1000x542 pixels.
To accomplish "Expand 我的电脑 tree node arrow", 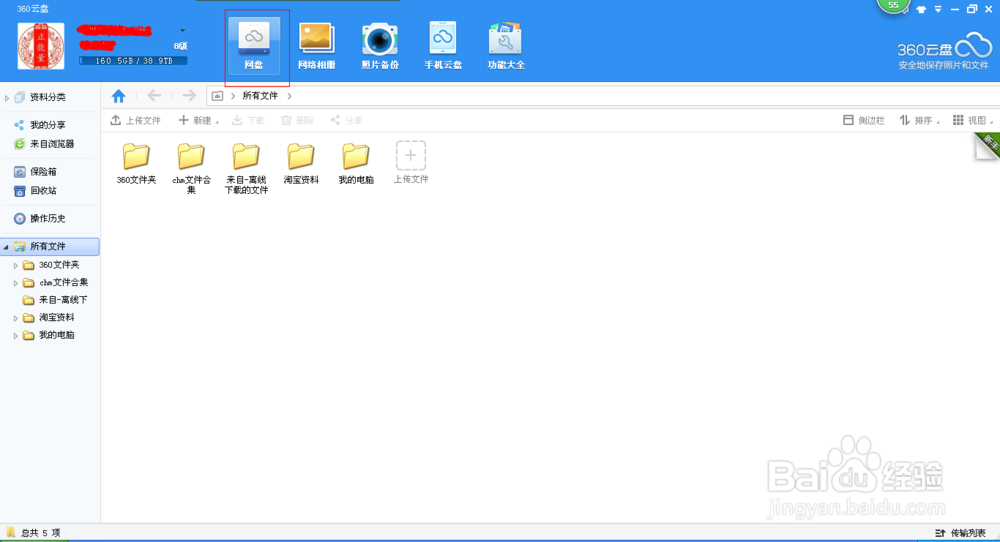I will point(16,335).
